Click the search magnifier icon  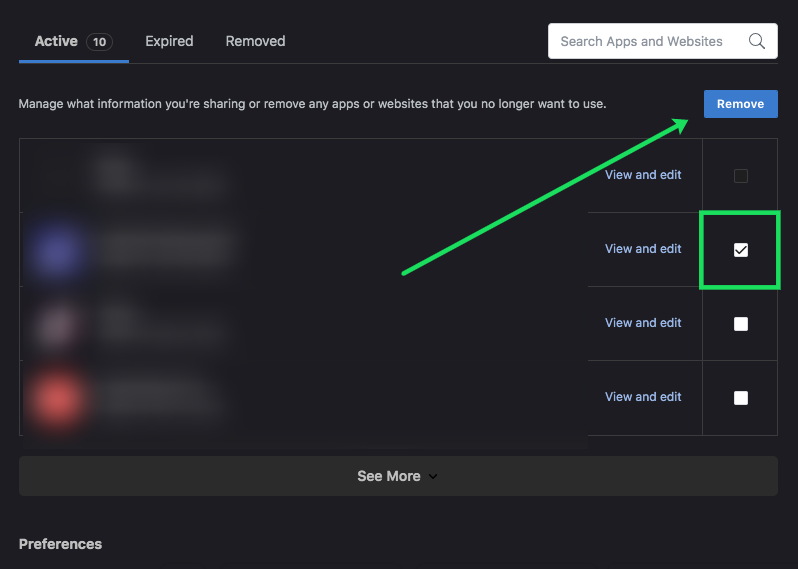click(x=757, y=42)
